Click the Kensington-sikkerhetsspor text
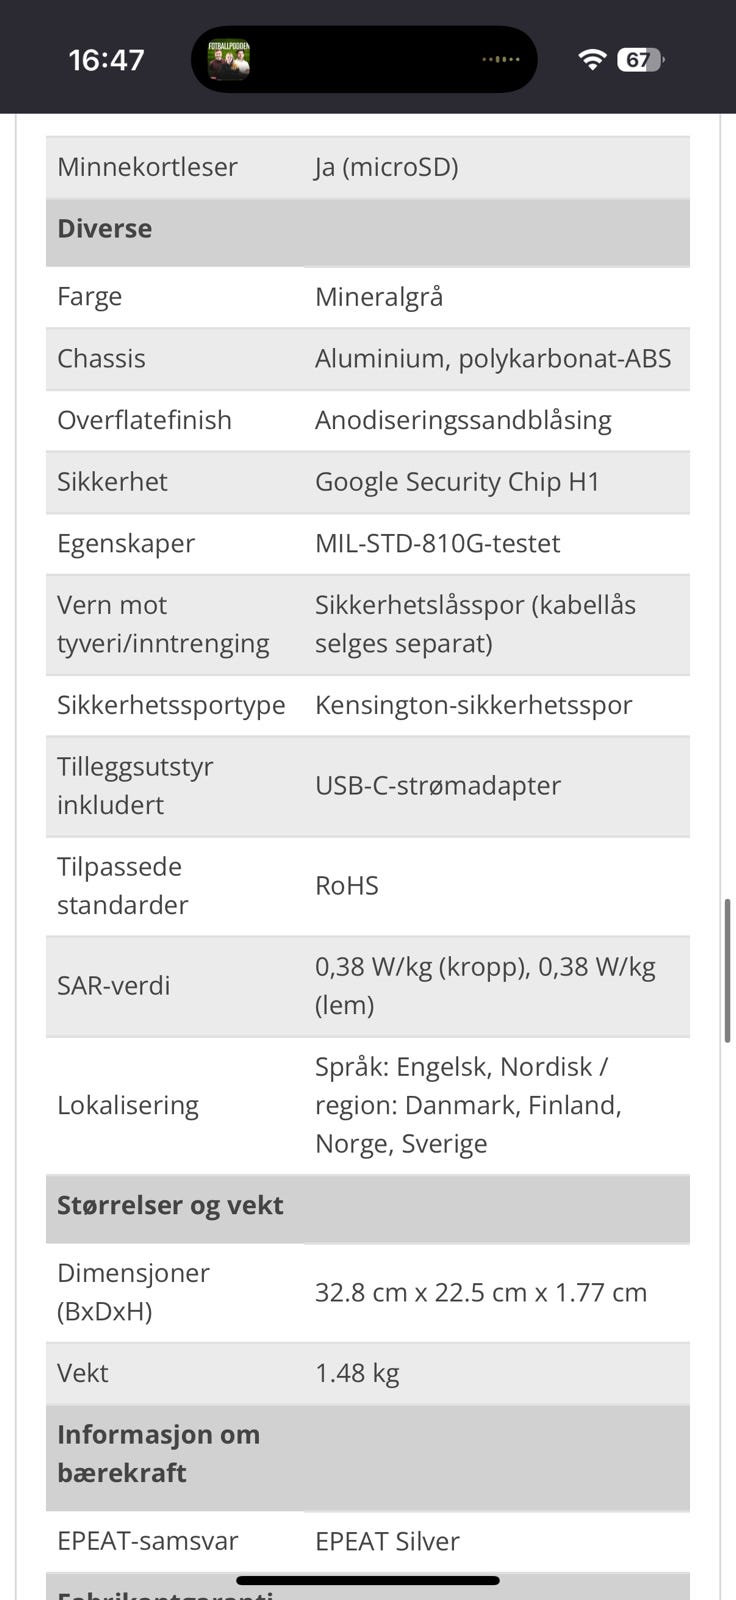736x1600 pixels. tap(473, 705)
